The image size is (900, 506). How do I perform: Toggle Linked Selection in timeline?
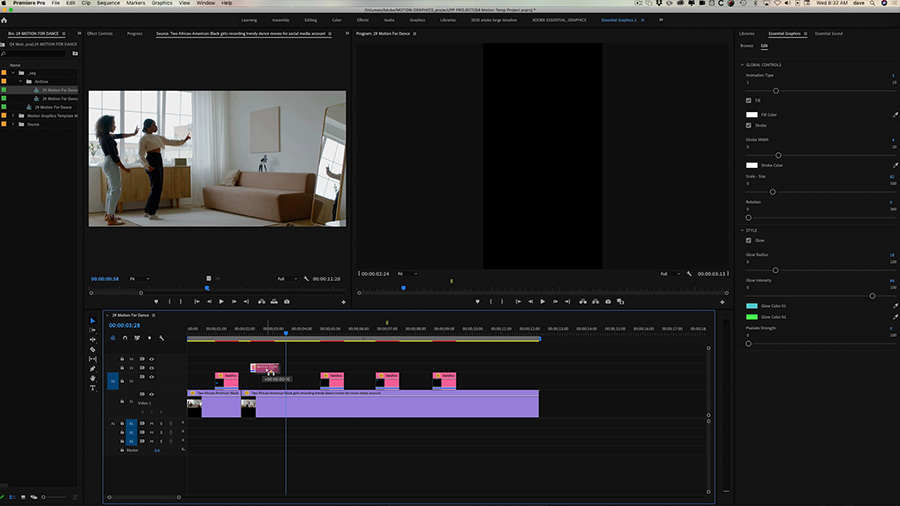pyautogui.click(x=137, y=338)
